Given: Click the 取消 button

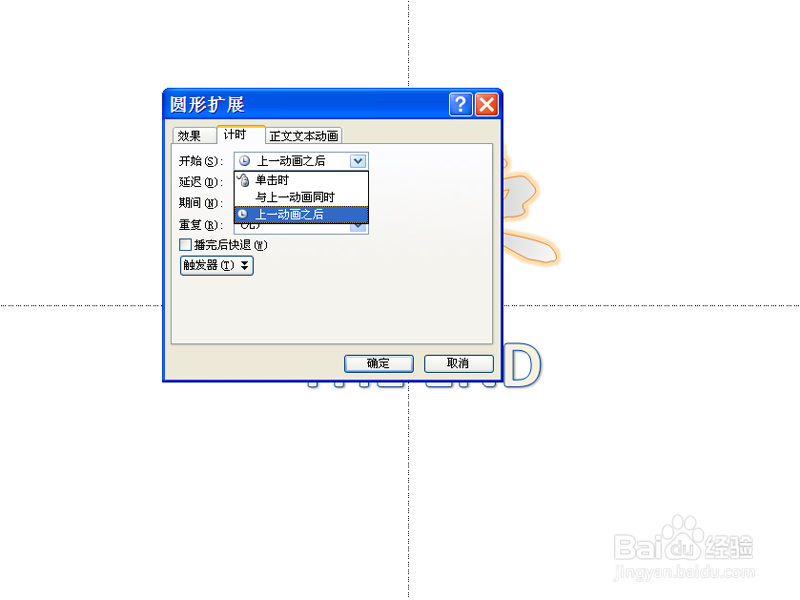Looking at the screenshot, I should coord(459,363).
